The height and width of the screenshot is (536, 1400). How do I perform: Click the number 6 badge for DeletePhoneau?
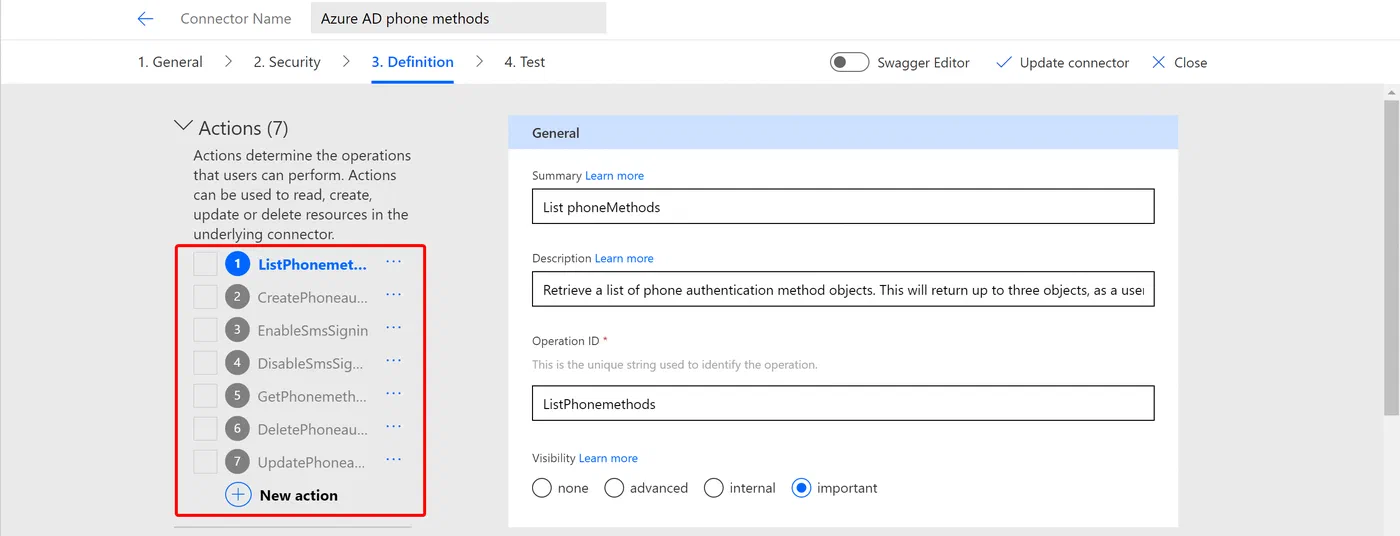point(237,429)
